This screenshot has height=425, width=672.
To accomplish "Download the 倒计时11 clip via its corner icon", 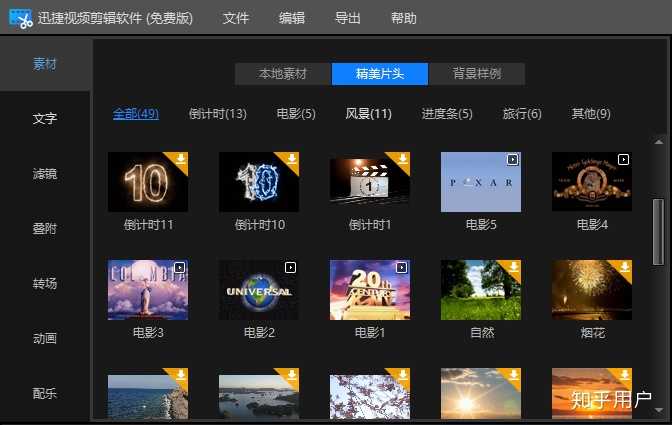I will click(x=180, y=159).
